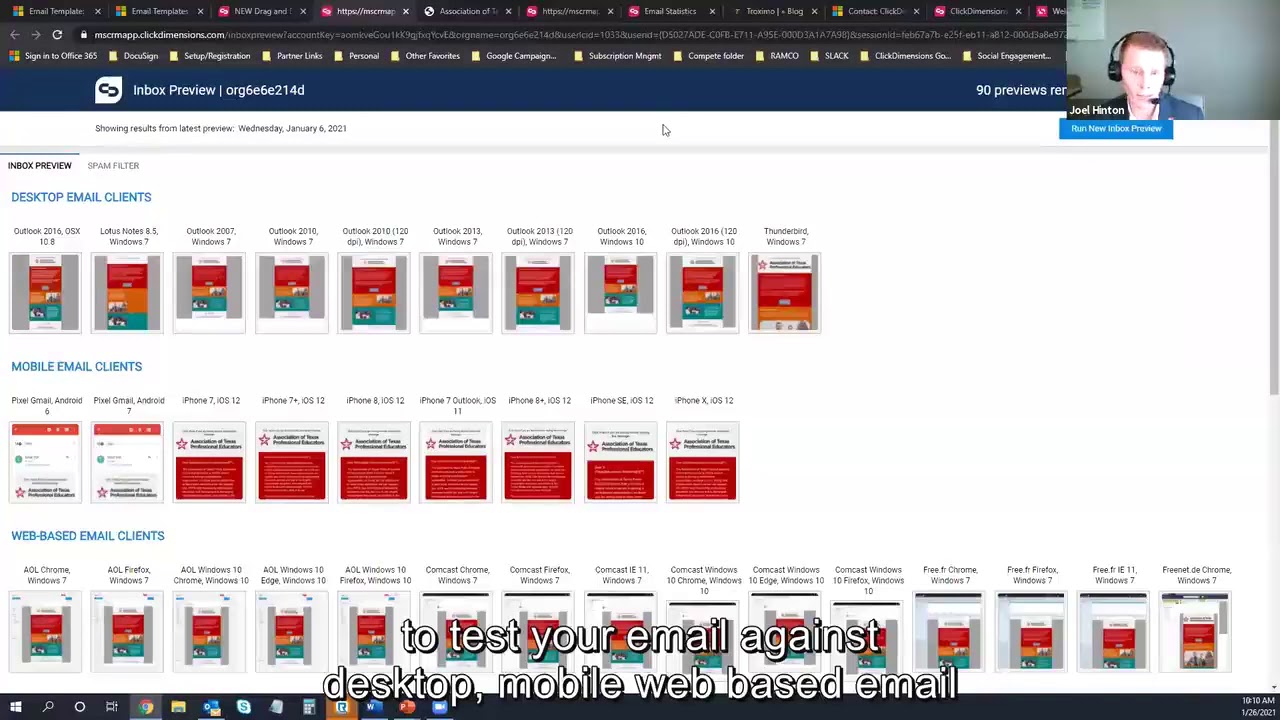The image size is (1280, 720).
Task: Open iPhone 7 Outlook, iOS 11 thumbnail
Action: (455, 462)
